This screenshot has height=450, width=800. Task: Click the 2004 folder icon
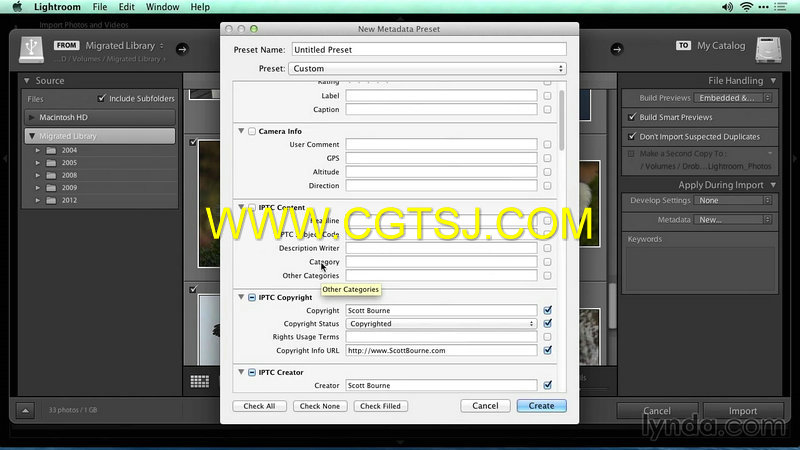point(51,151)
